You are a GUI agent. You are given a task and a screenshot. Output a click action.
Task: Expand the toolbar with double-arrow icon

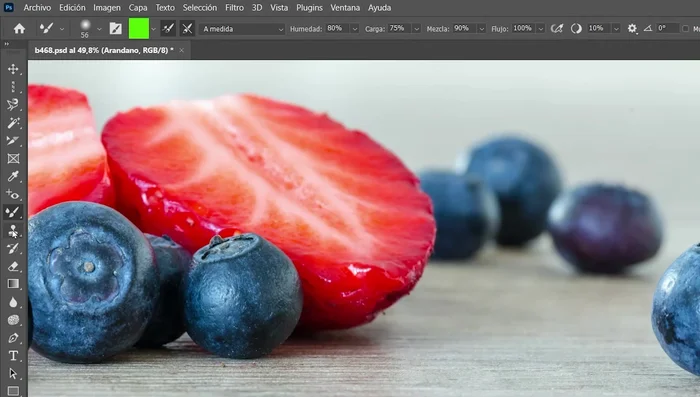click(x=7, y=44)
